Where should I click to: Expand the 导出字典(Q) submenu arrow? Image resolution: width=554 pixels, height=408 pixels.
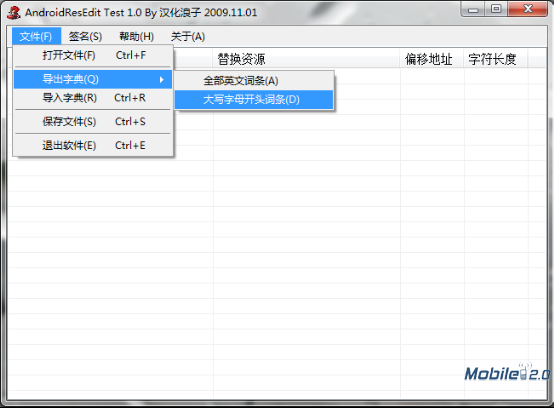[161, 79]
